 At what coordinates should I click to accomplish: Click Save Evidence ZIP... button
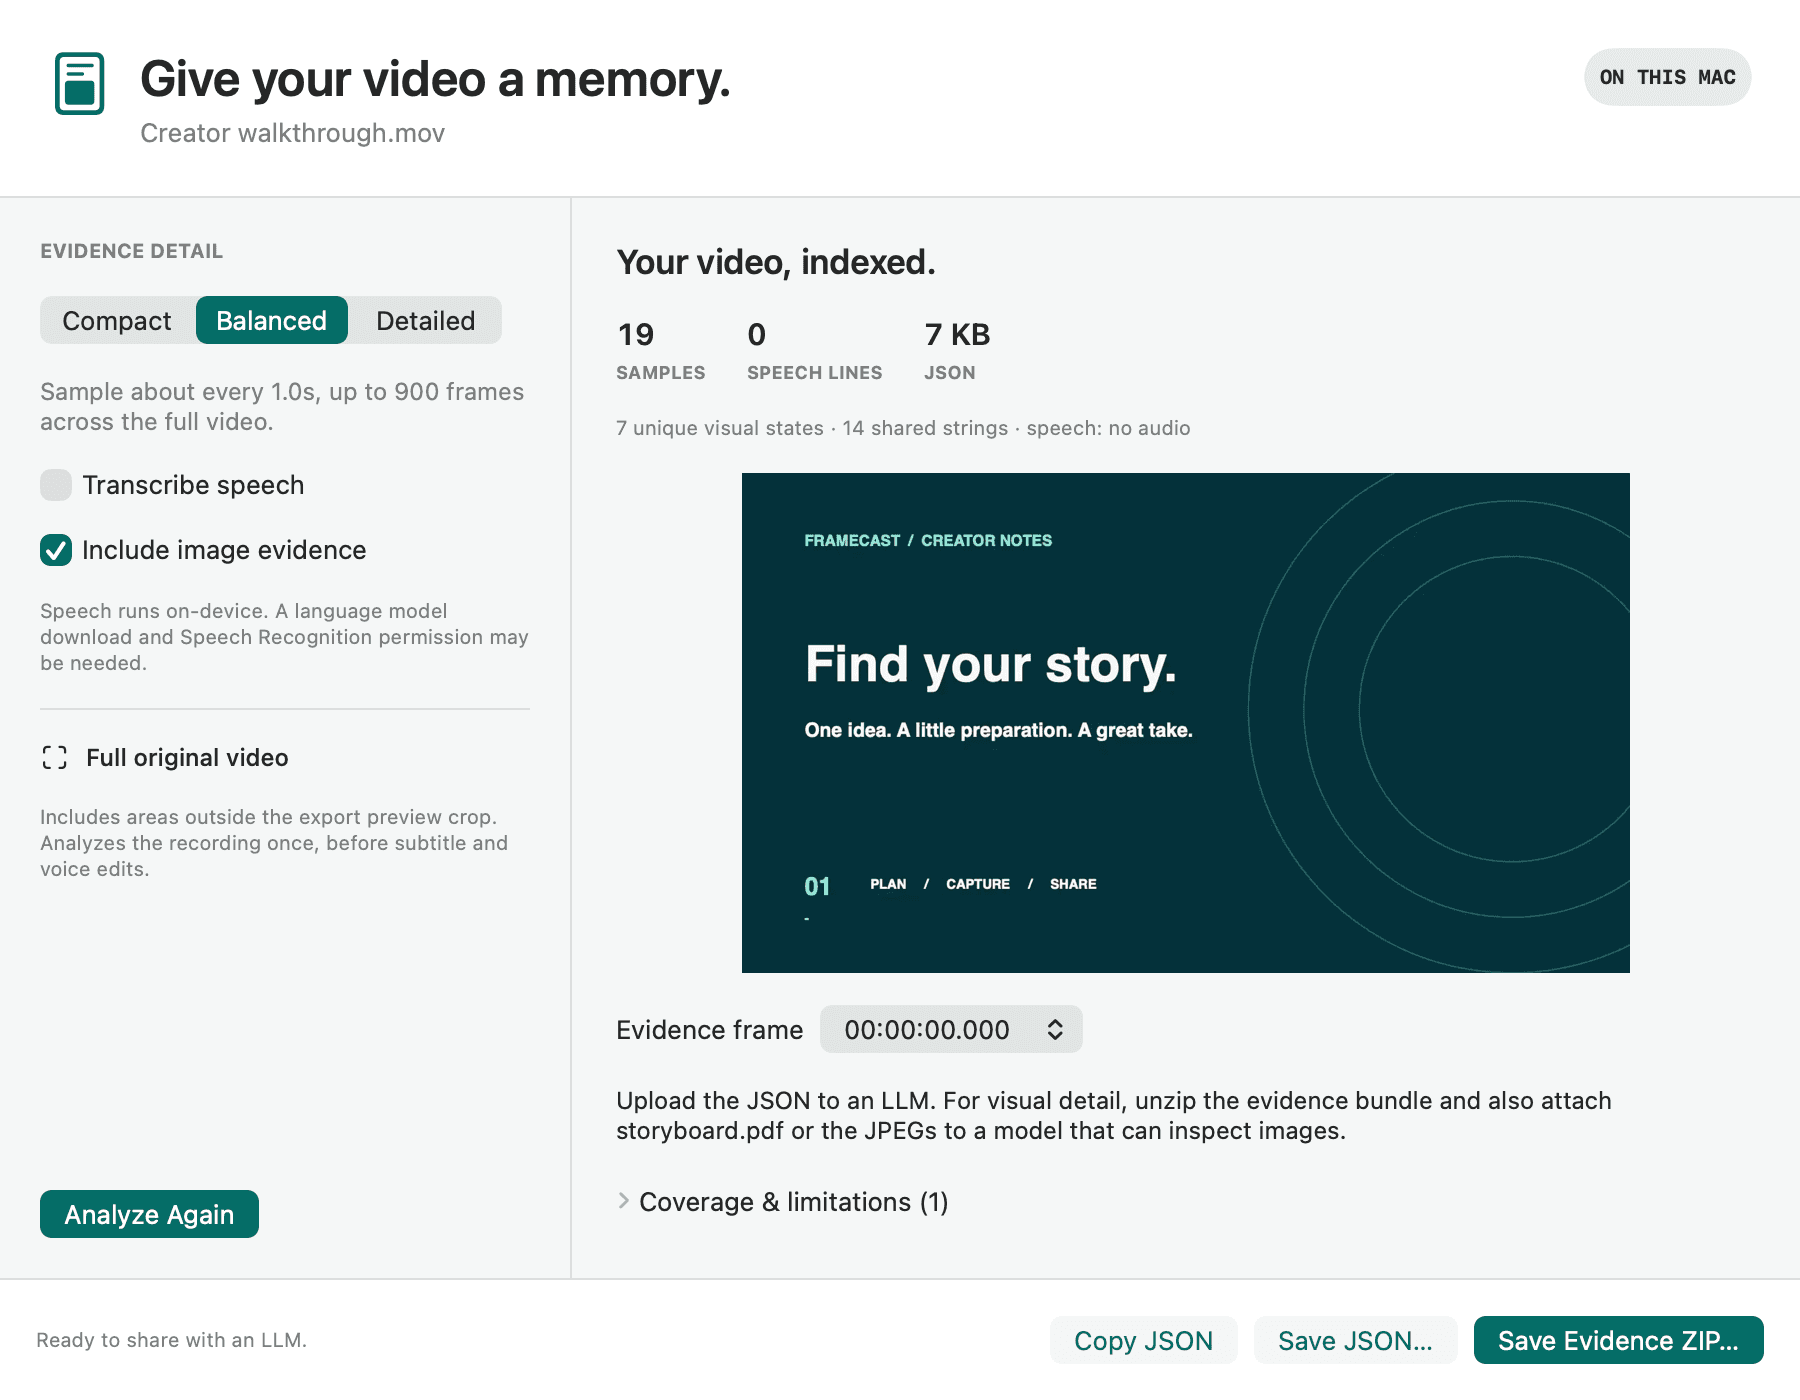[x=1618, y=1340]
